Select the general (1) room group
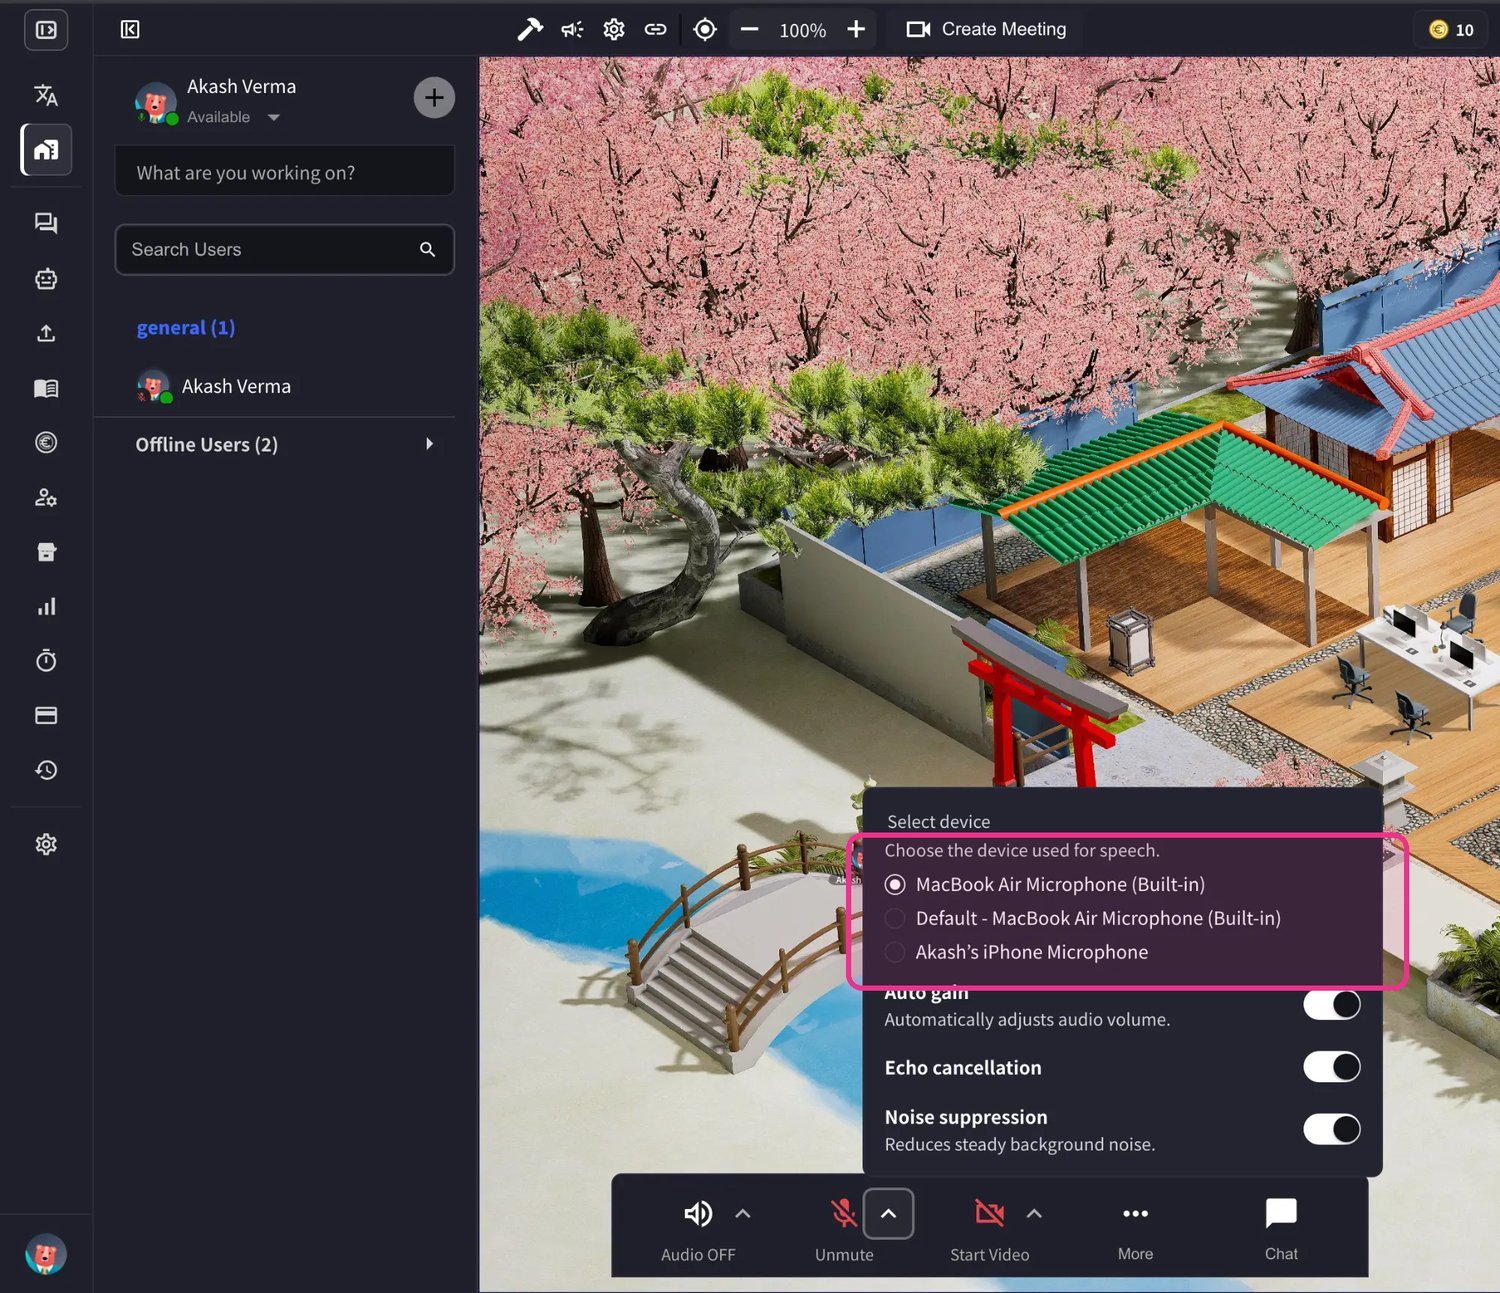The width and height of the screenshot is (1500, 1293). coord(186,328)
